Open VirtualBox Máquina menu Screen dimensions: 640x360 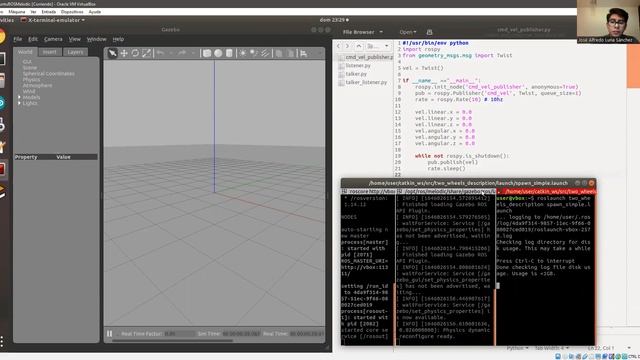pos(17,12)
